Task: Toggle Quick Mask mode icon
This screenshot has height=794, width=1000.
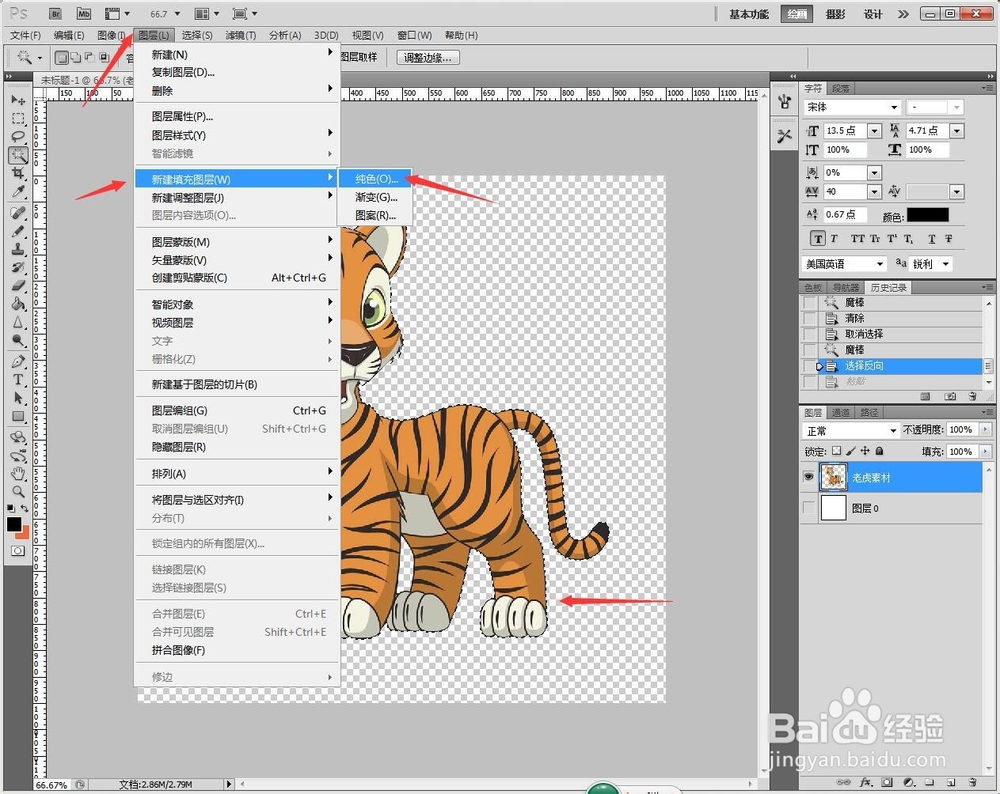Action: pyautogui.click(x=18, y=550)
